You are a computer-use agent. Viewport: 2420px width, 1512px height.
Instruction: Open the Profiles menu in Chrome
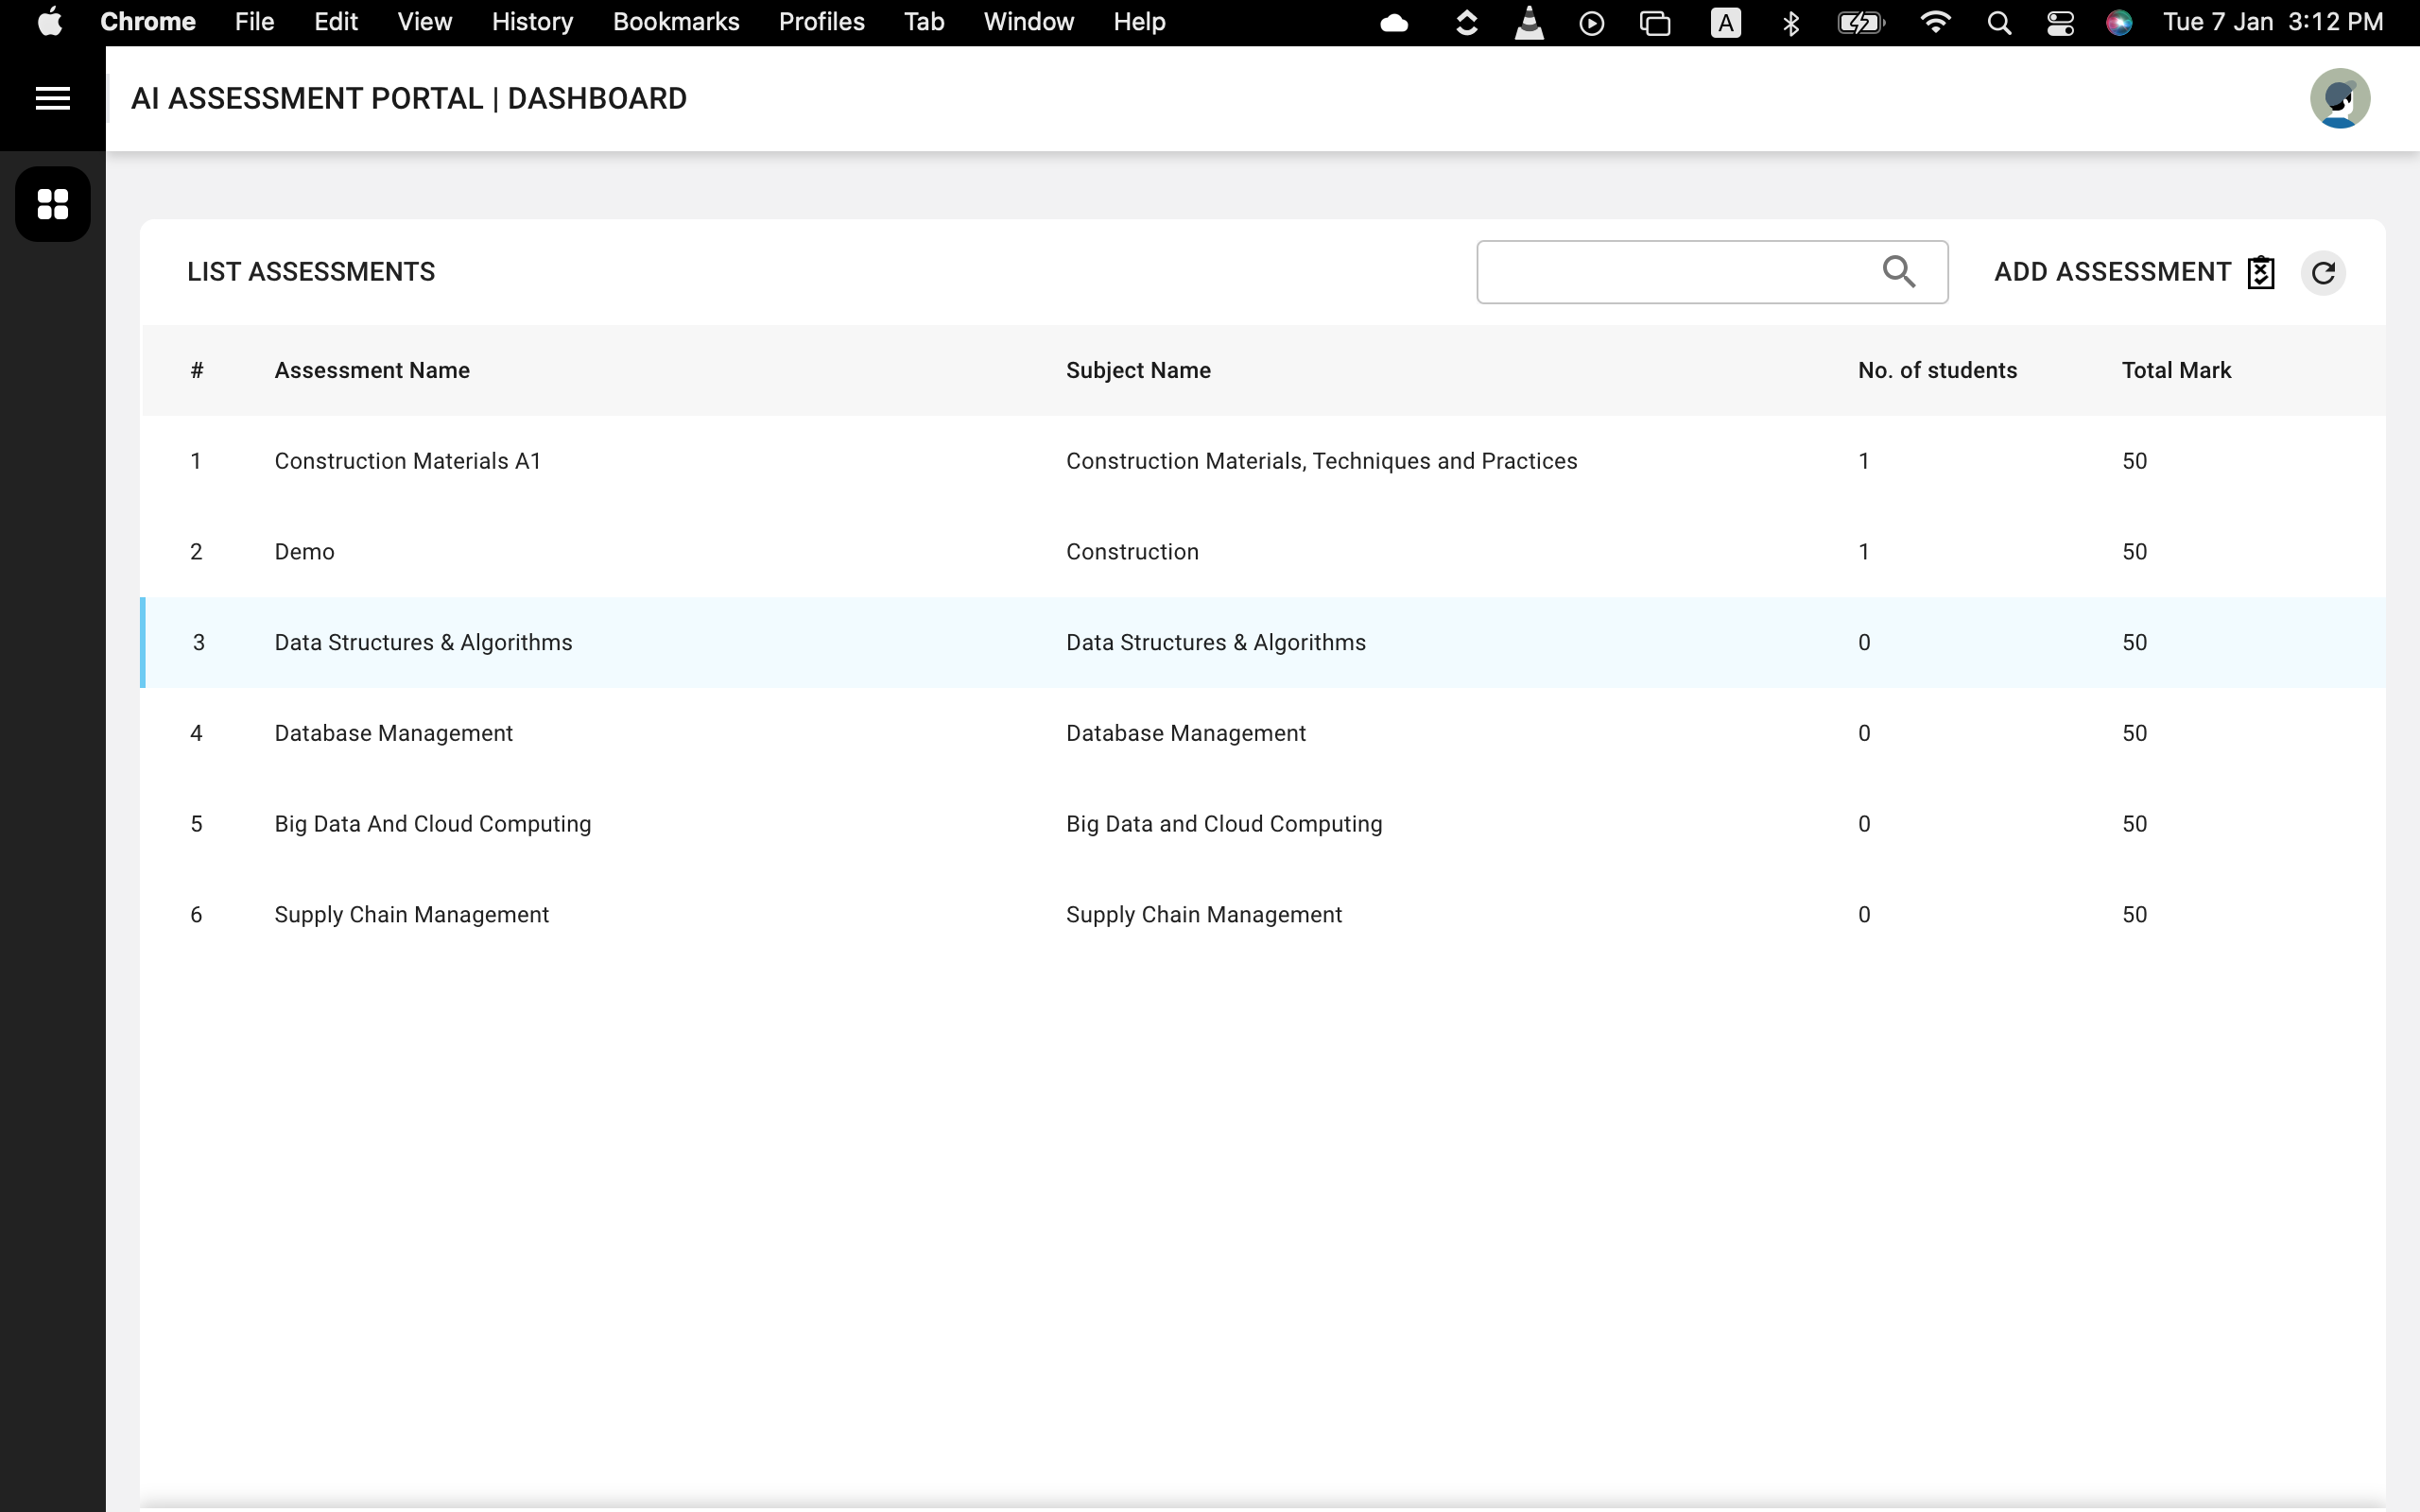coord(821,22)
